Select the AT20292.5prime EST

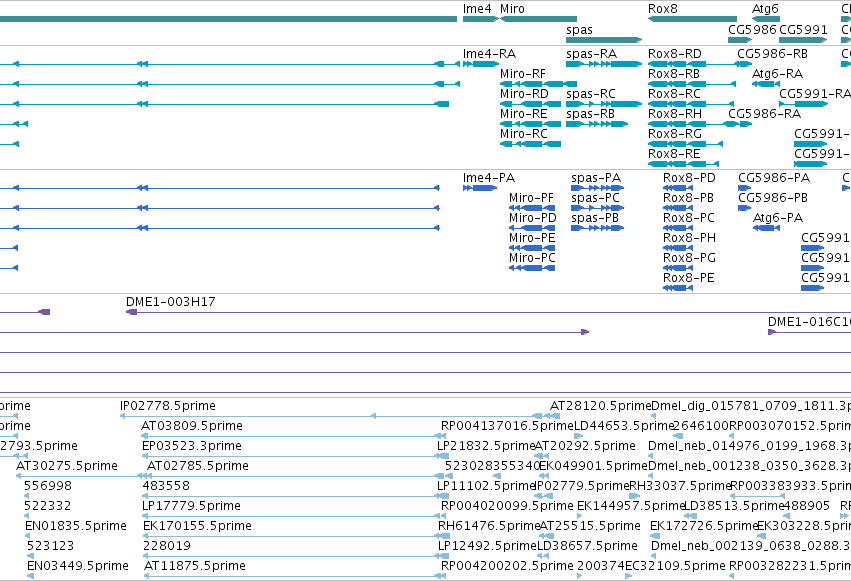pyautogui.click(x=585, y=446)
